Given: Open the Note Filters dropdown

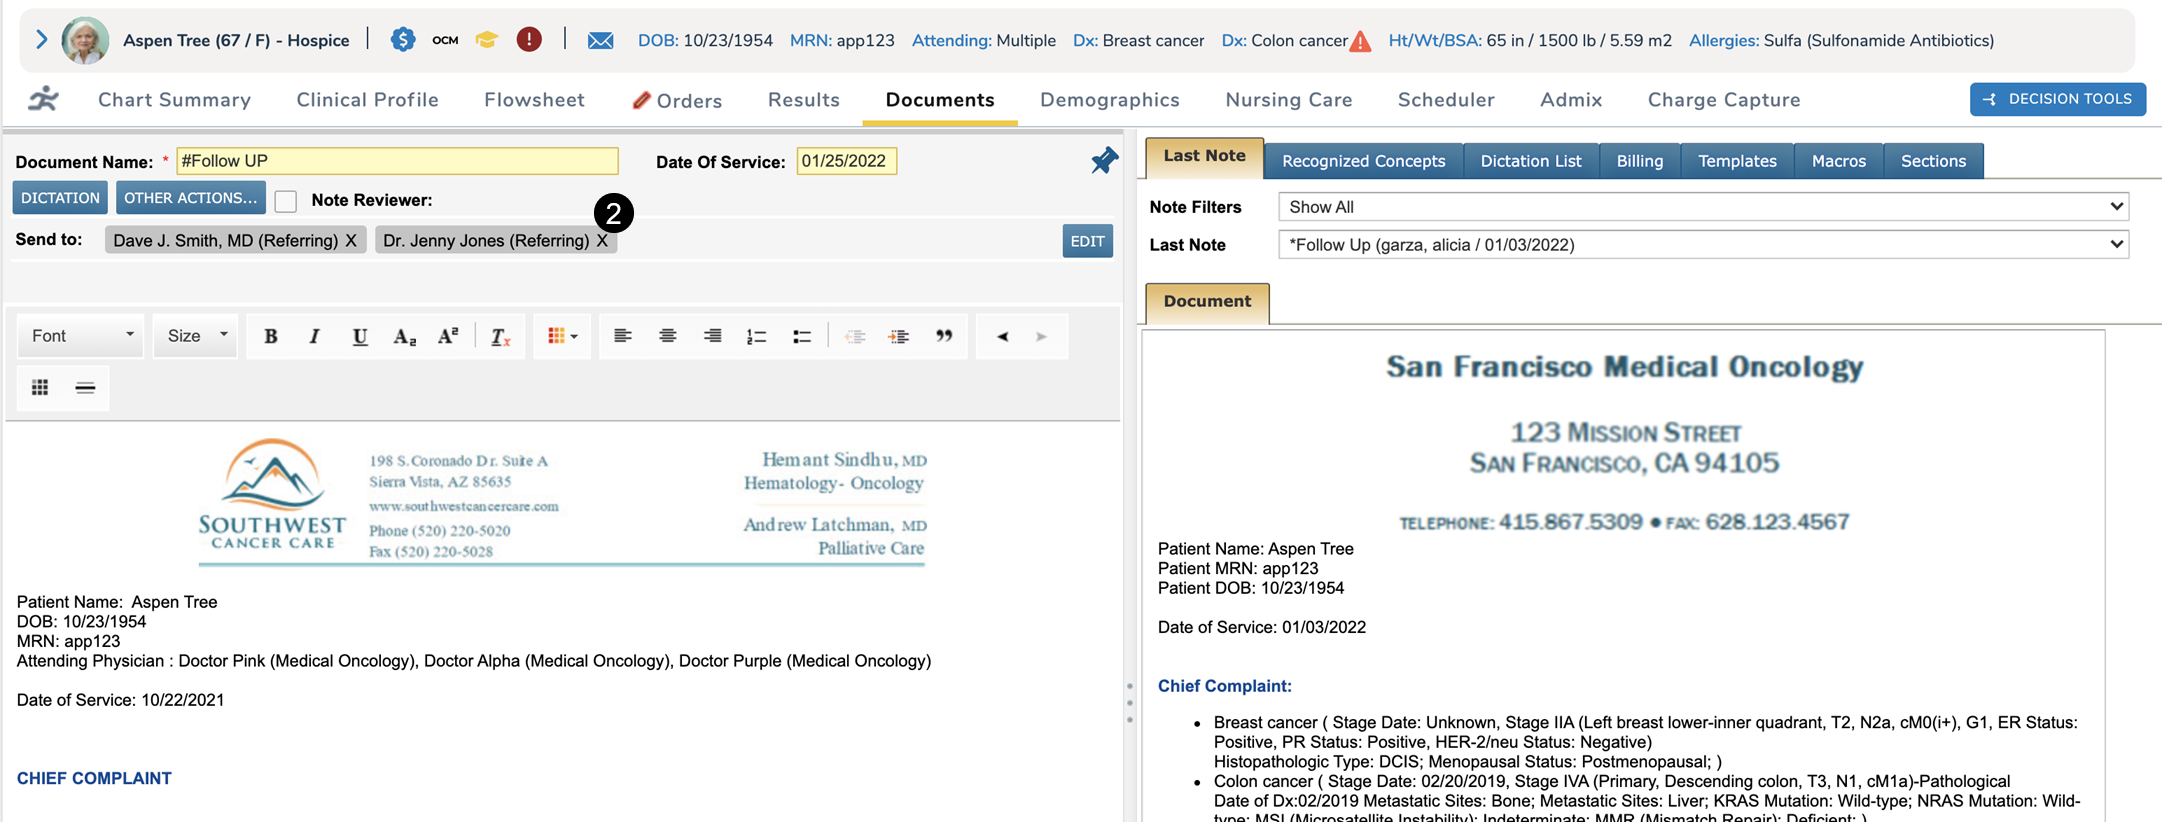Looking at the screenshot, I should click(x=1702, y=207).
